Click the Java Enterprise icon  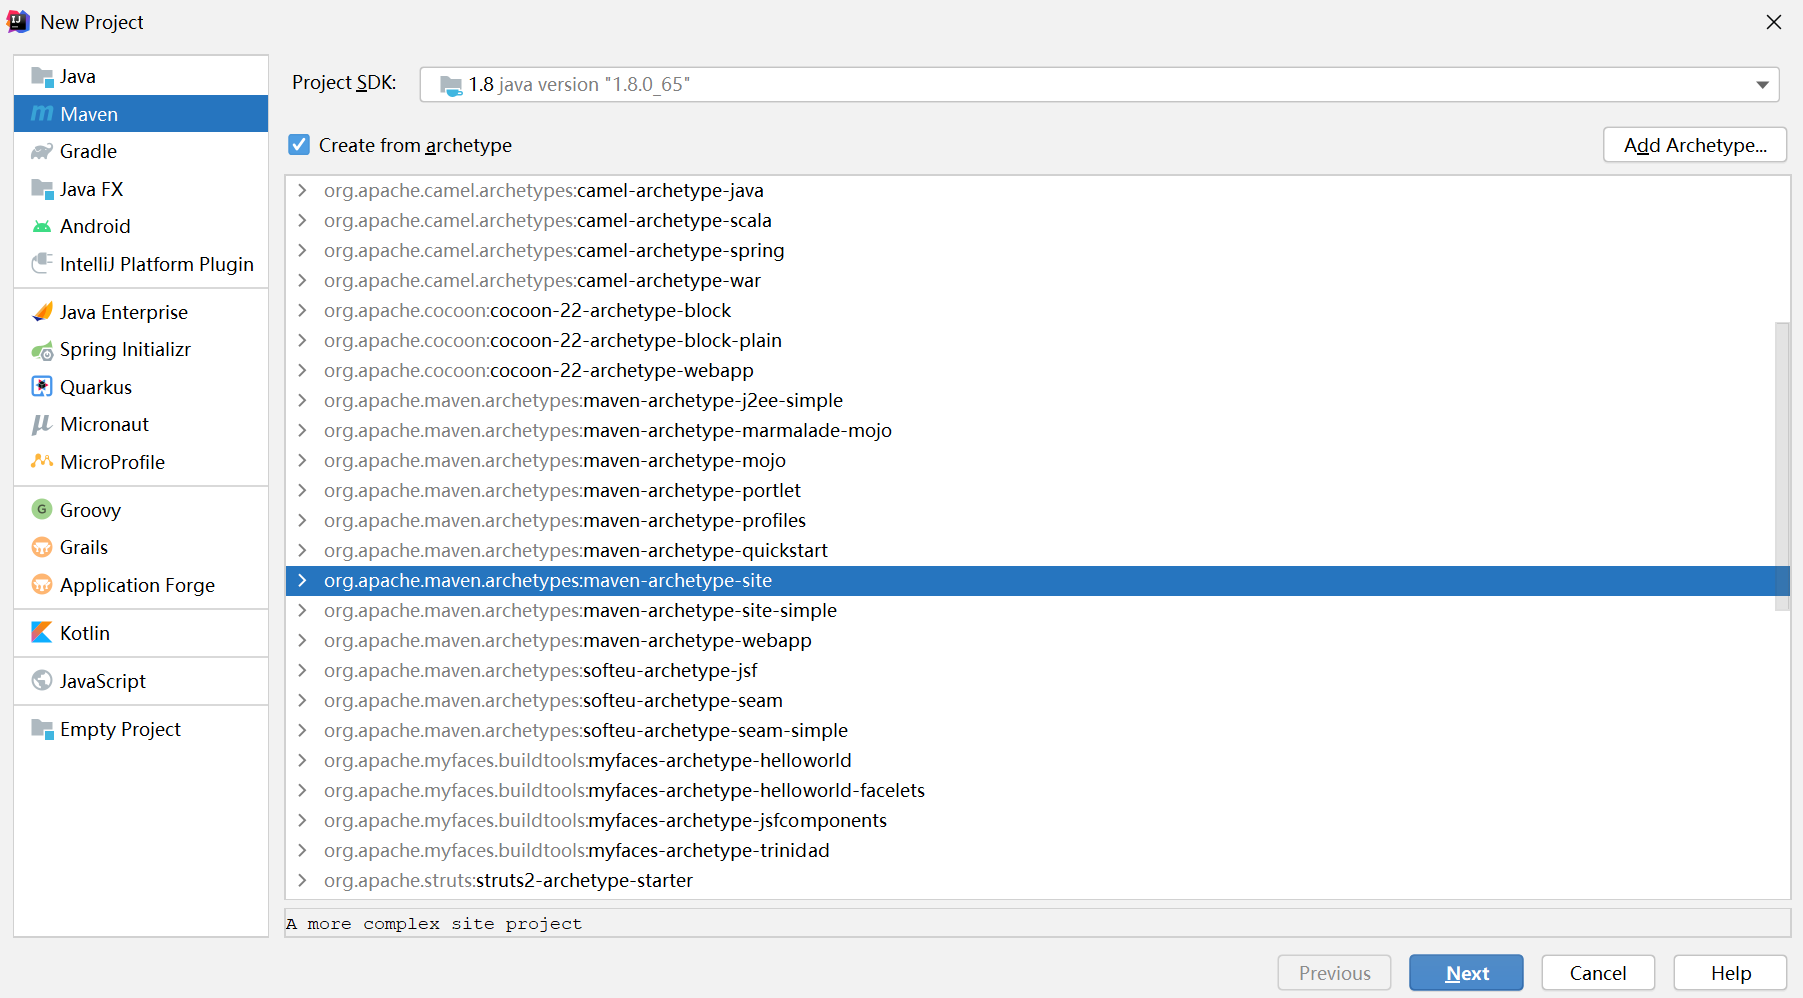click(41, 312)
